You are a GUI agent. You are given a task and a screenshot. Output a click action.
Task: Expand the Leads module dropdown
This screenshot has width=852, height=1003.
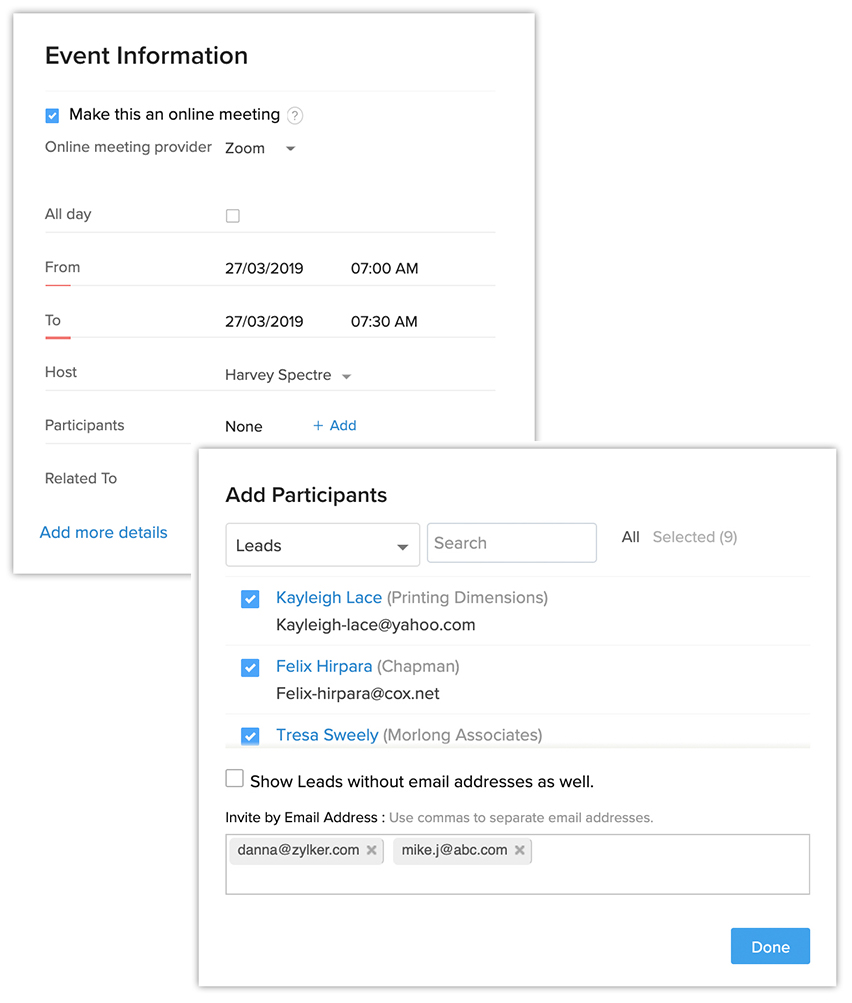[x=322, y=546]
